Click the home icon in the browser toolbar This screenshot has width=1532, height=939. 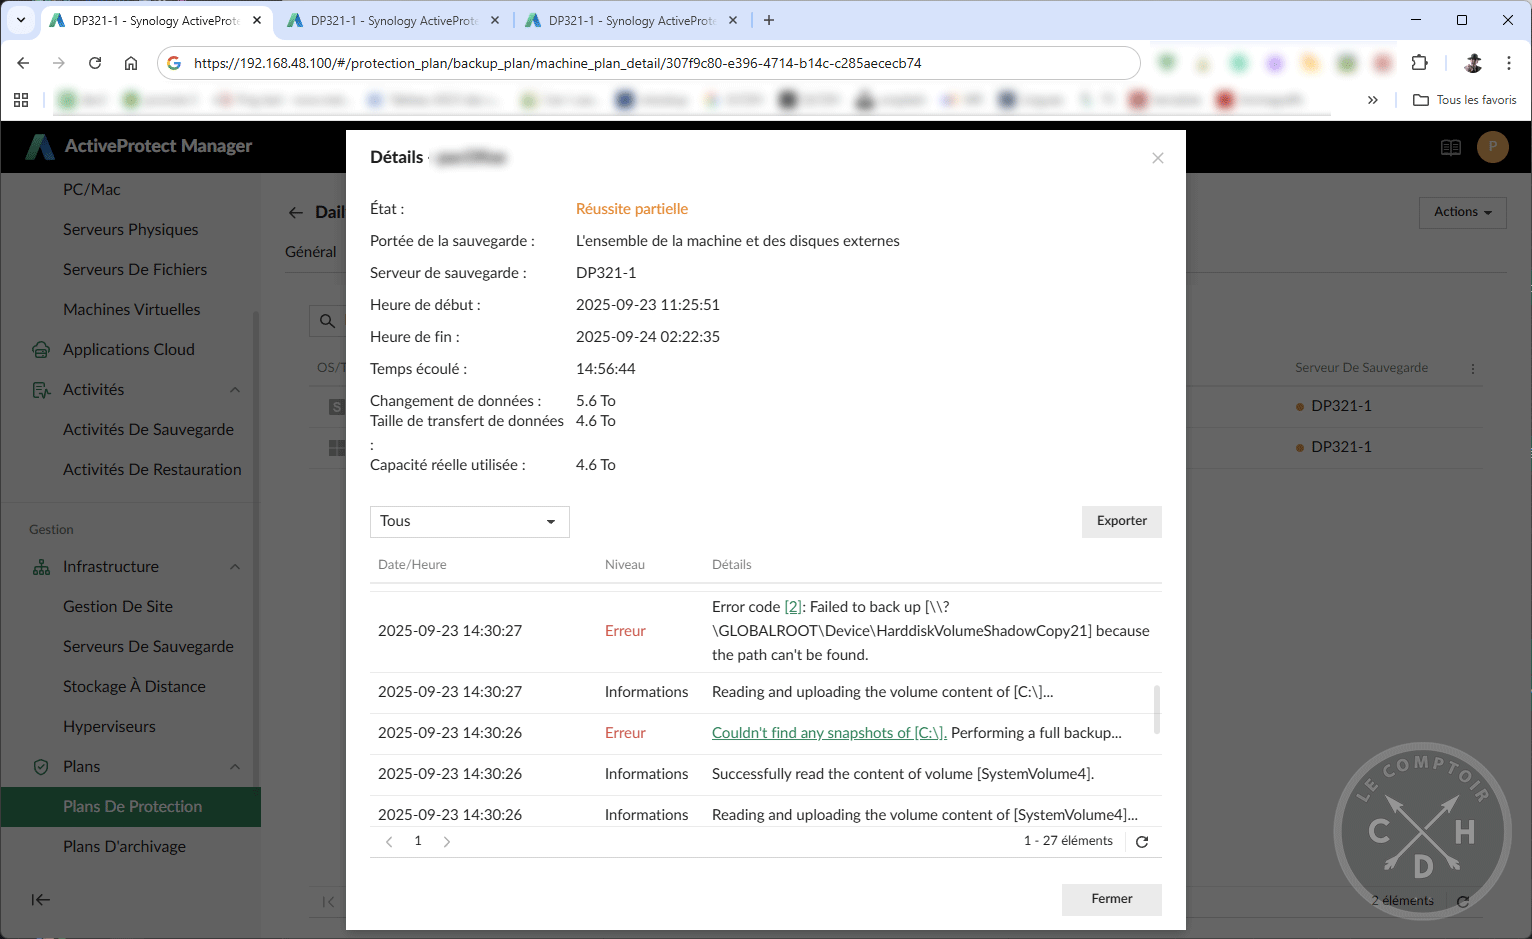pos(131,62)
